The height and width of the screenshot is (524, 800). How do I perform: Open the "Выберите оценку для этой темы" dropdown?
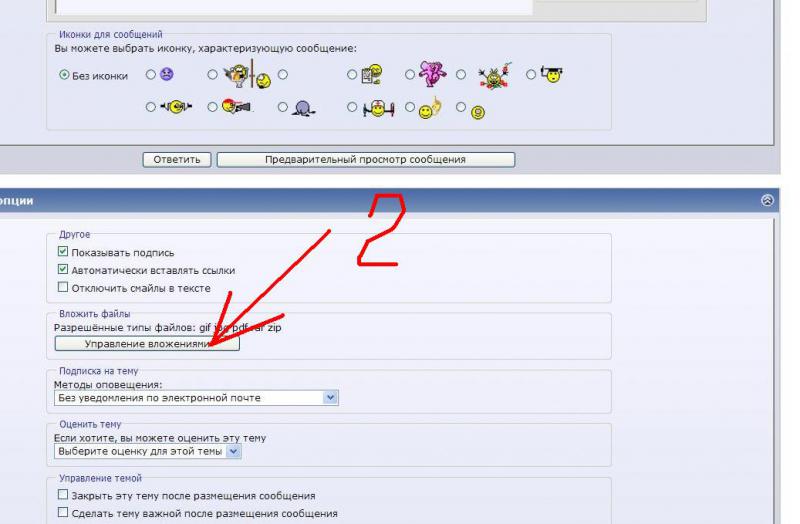[x=234, y=451]
